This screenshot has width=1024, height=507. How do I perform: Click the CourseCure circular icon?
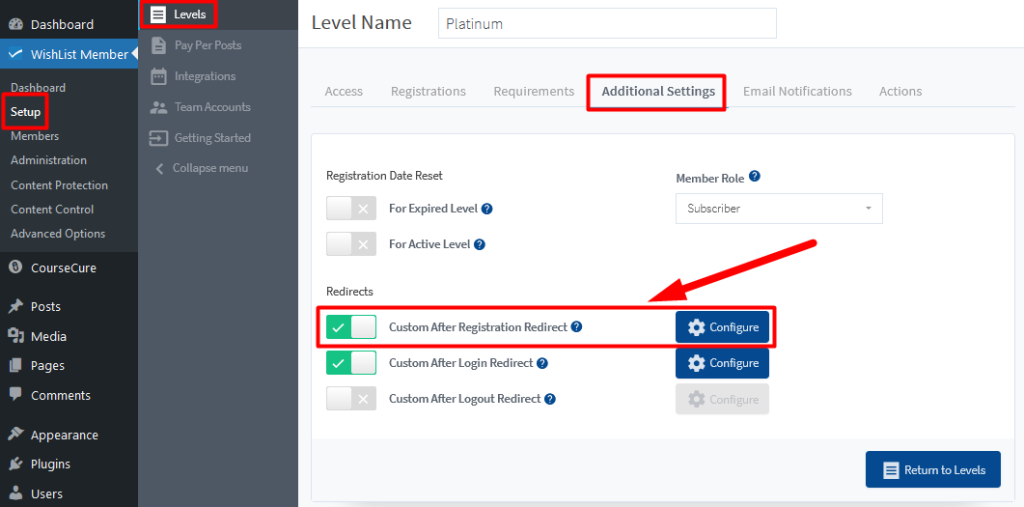[16, 268]
